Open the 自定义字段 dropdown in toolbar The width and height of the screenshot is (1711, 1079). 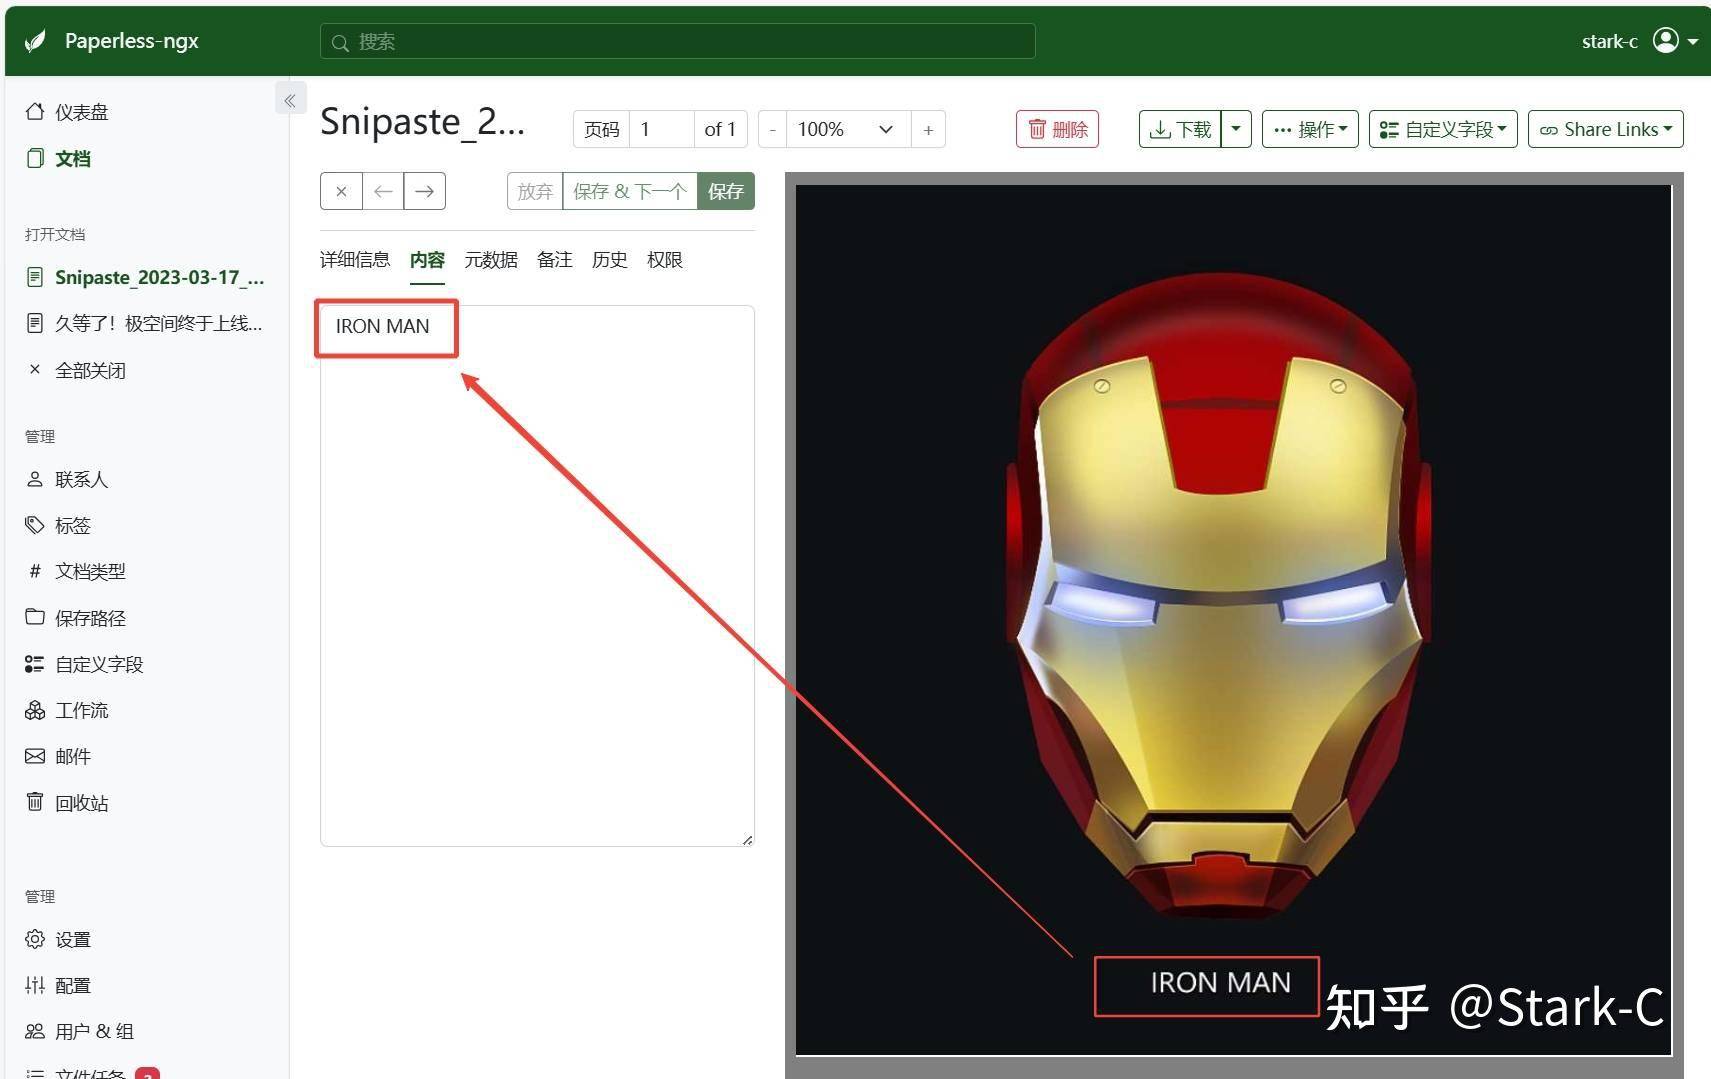tap(1443, 129)
